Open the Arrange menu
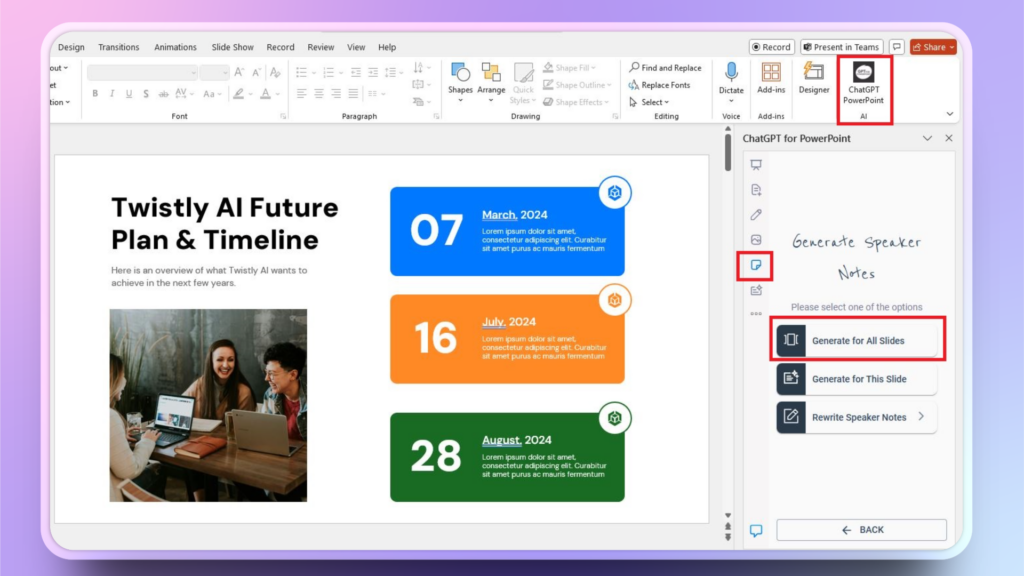The image size is (1024, 576). pos(491,82)
